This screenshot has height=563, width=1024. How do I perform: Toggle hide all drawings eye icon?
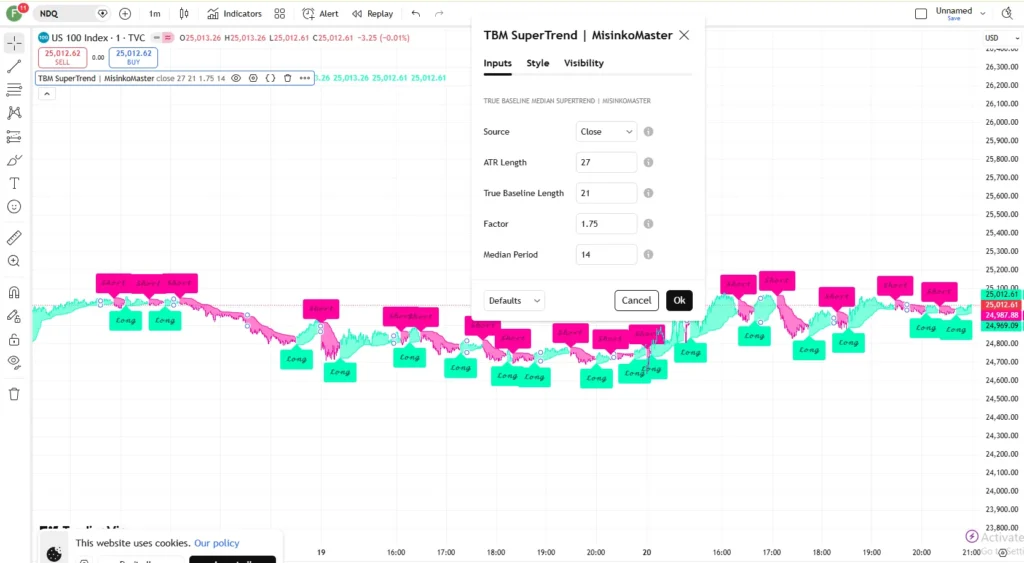[14, 362]
